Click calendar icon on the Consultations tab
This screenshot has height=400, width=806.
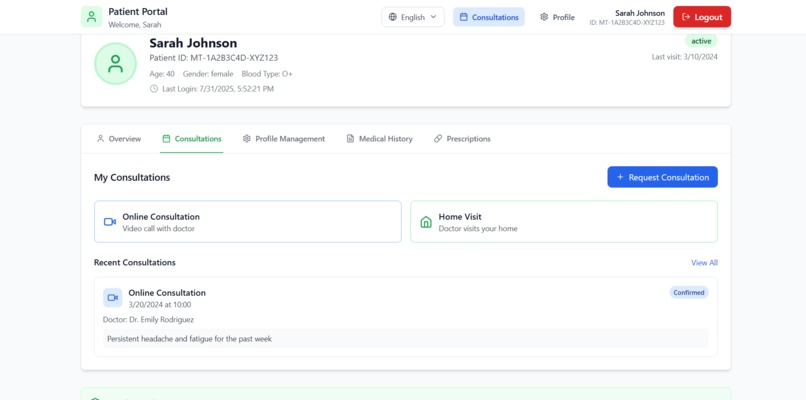tap(166, 138)
